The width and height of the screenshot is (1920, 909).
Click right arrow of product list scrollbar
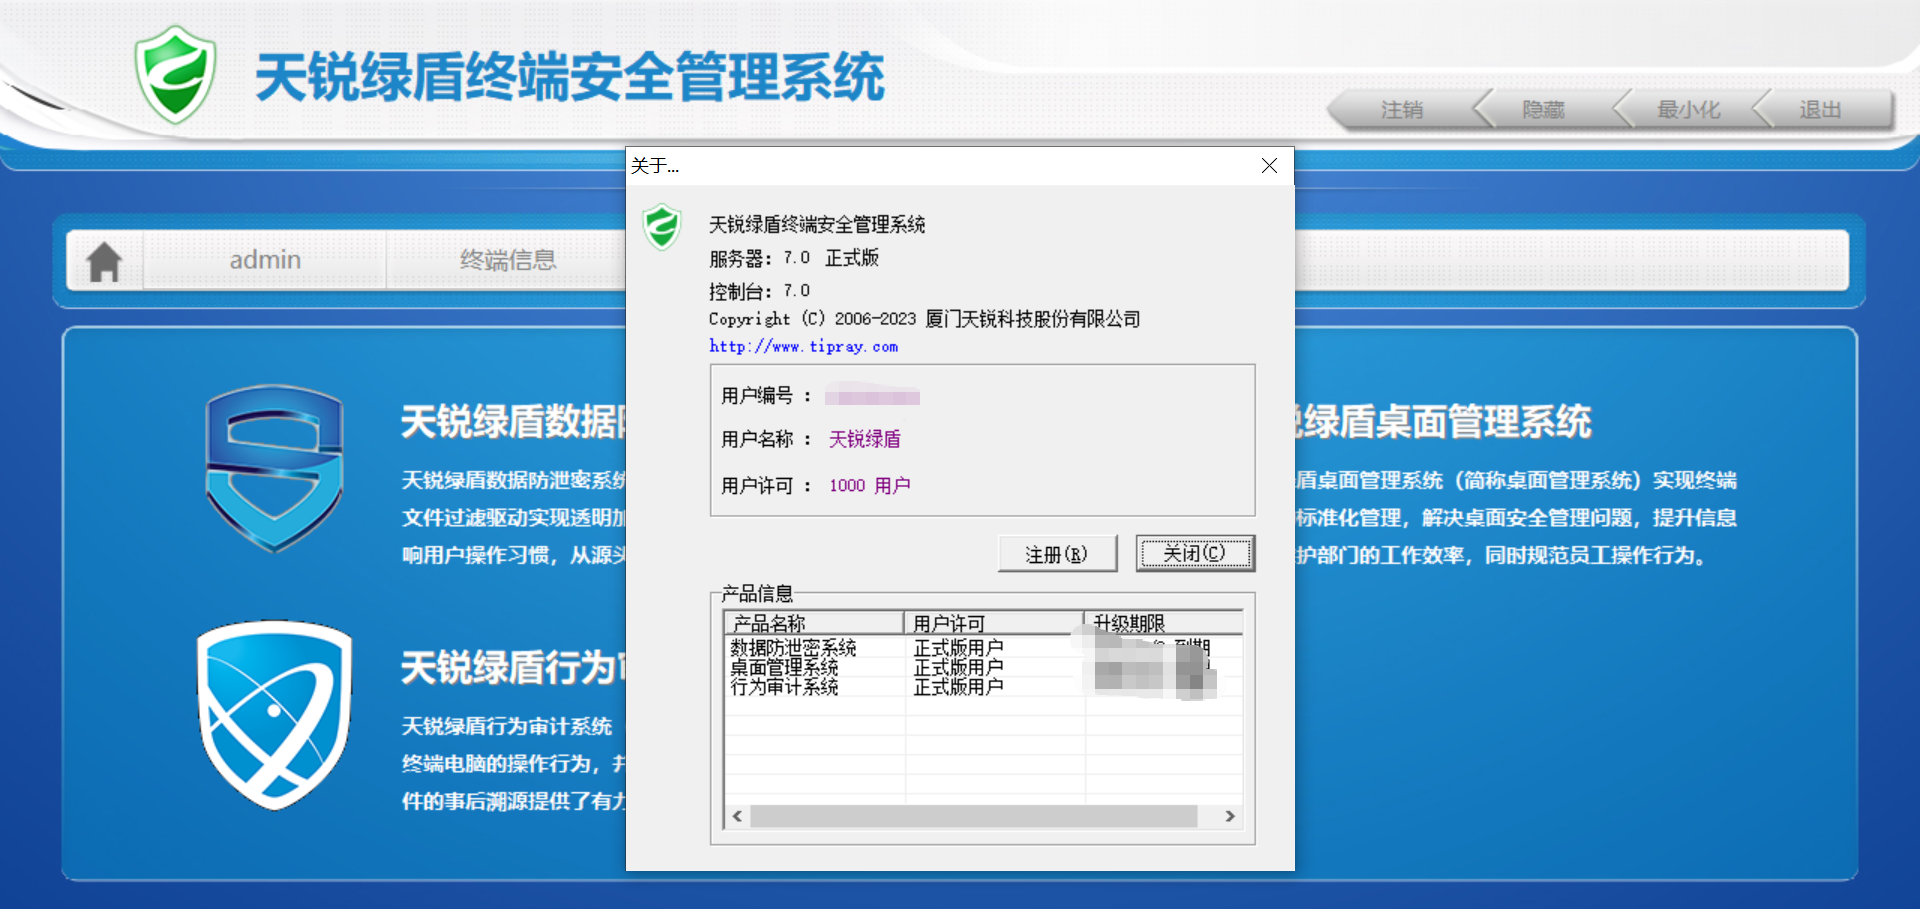[x=1230, y=816]
